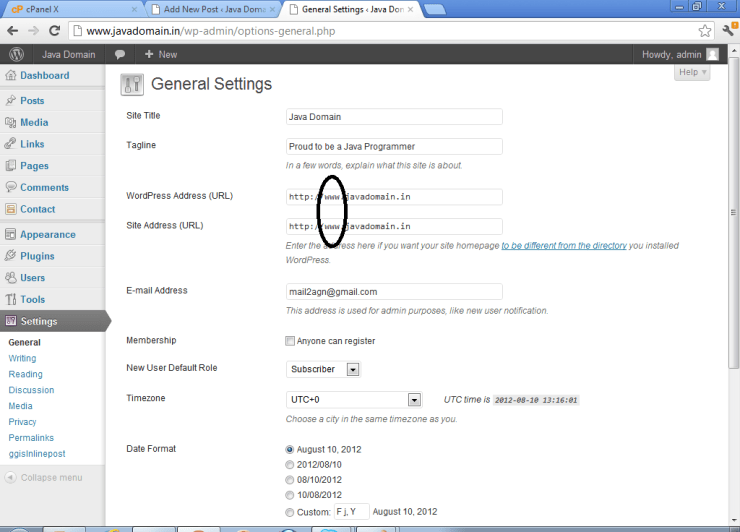Click the admin avatar next to Howdy
The image size is (740, 532).
tap(712, 54)
